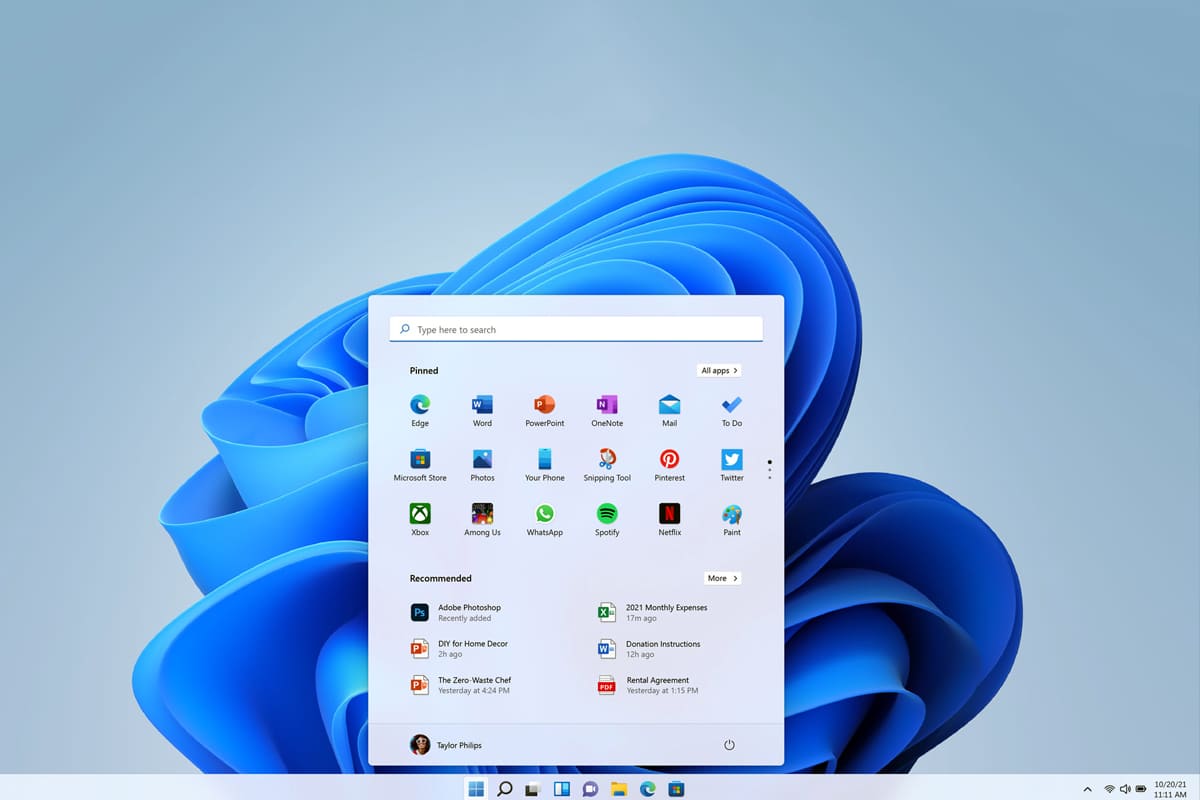Launch Word from pinned apps
1200x800 pixels.
pyautogui.click(x=482, y=410)
